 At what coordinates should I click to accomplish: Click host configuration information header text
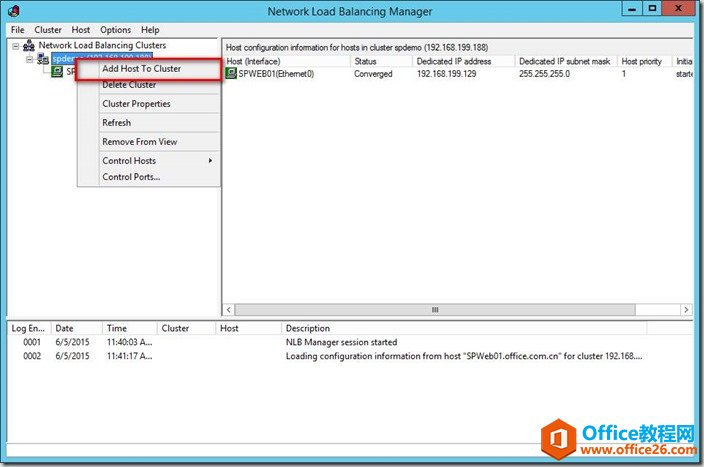point(357,48)
